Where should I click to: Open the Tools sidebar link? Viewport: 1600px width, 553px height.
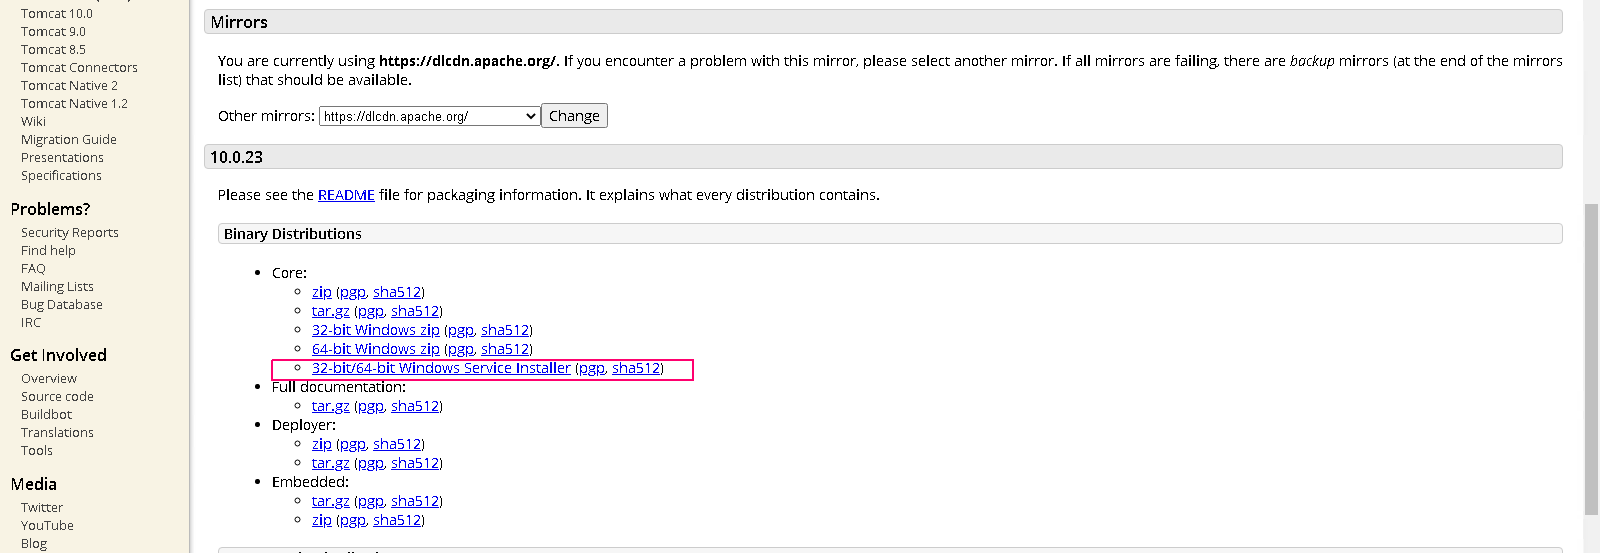tap(37, 451)
